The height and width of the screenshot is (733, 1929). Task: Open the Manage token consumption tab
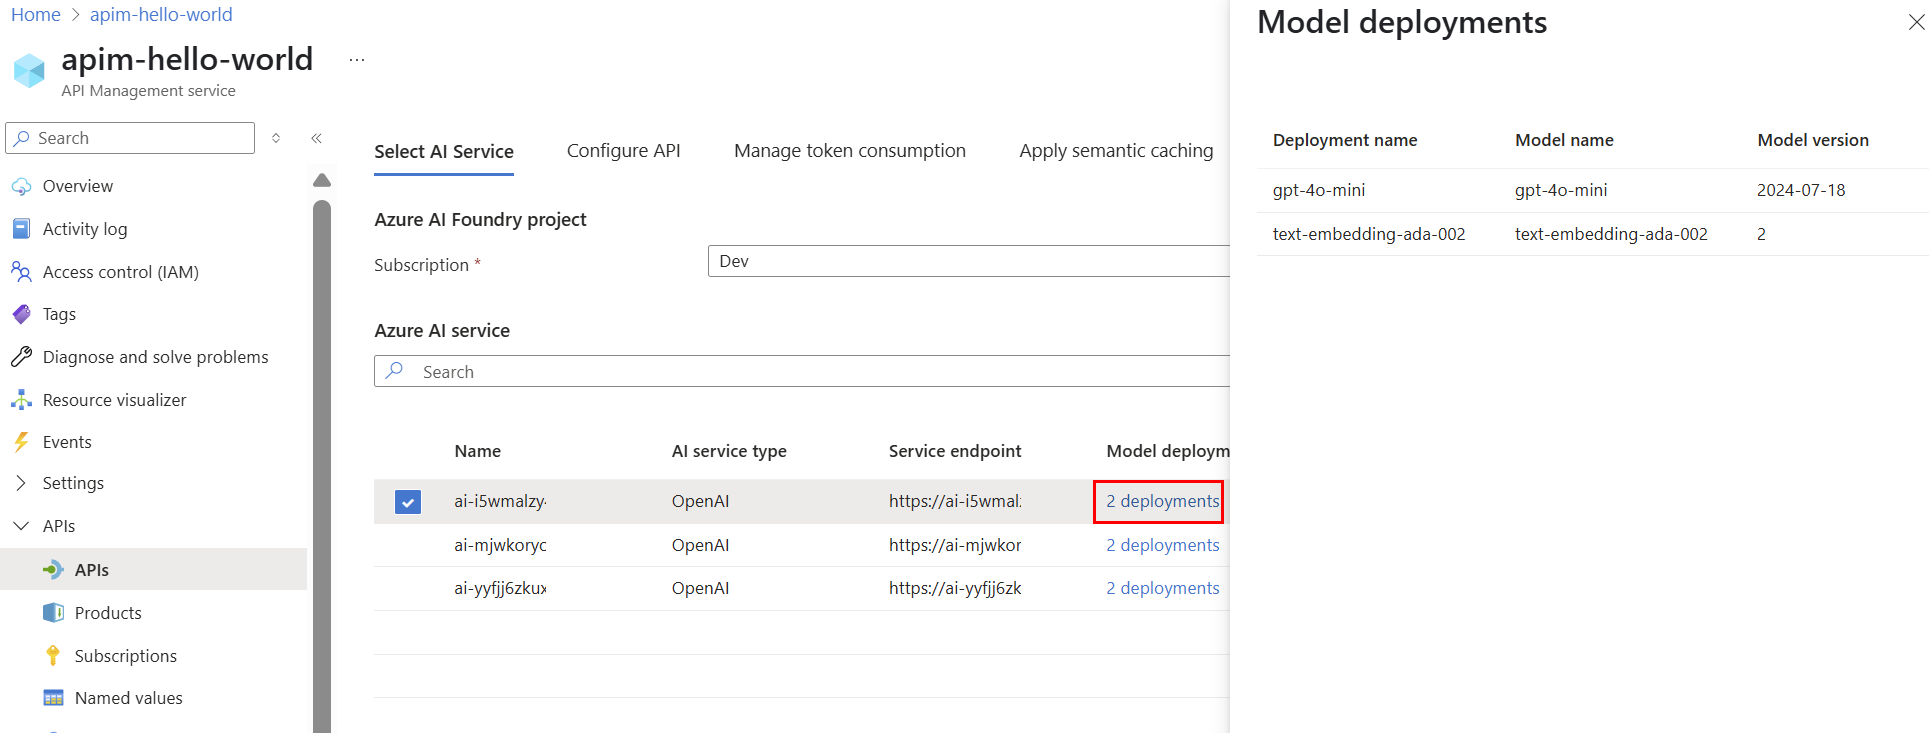[849, 151]
